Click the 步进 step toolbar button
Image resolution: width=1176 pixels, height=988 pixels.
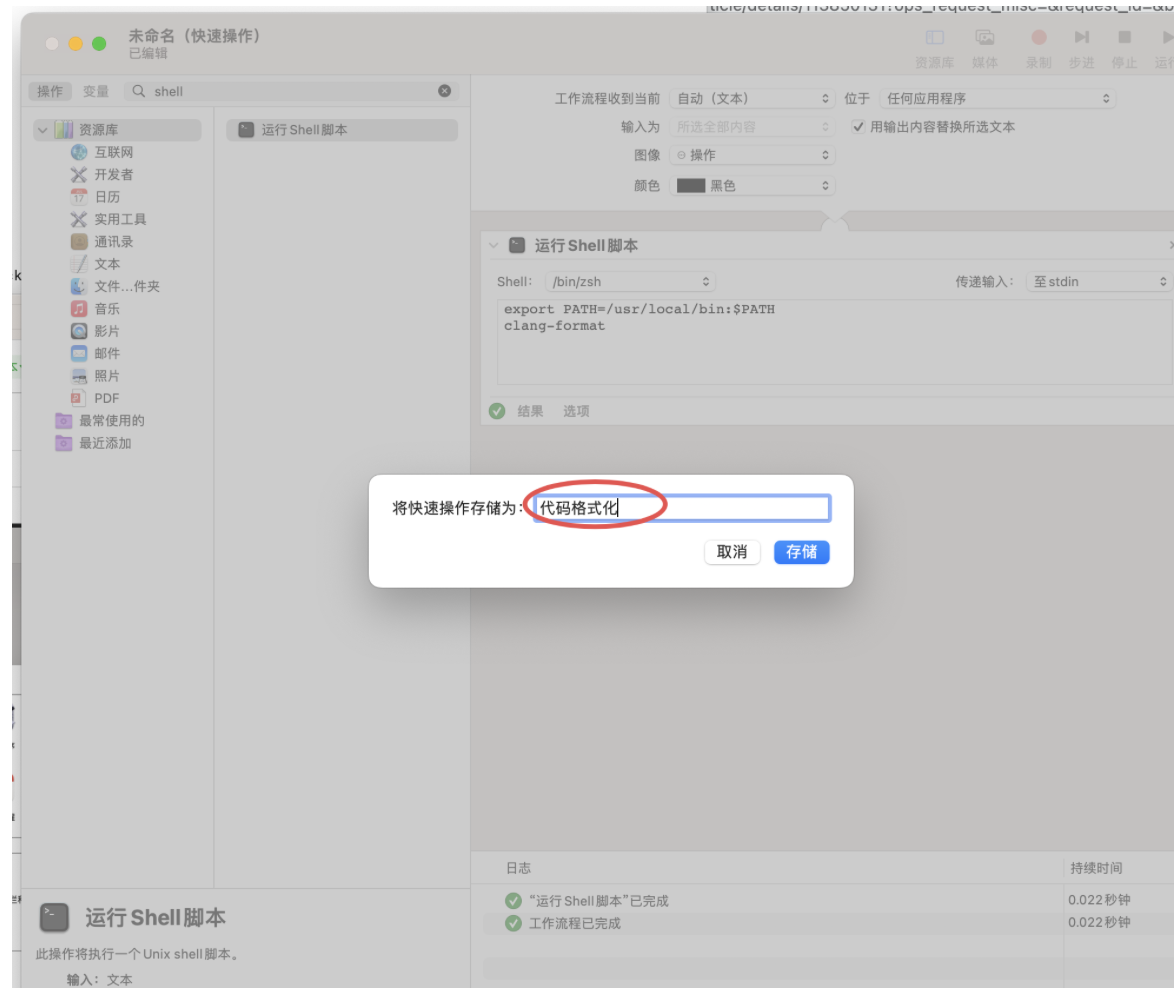pyautogui.click(x=1082, y=38)
